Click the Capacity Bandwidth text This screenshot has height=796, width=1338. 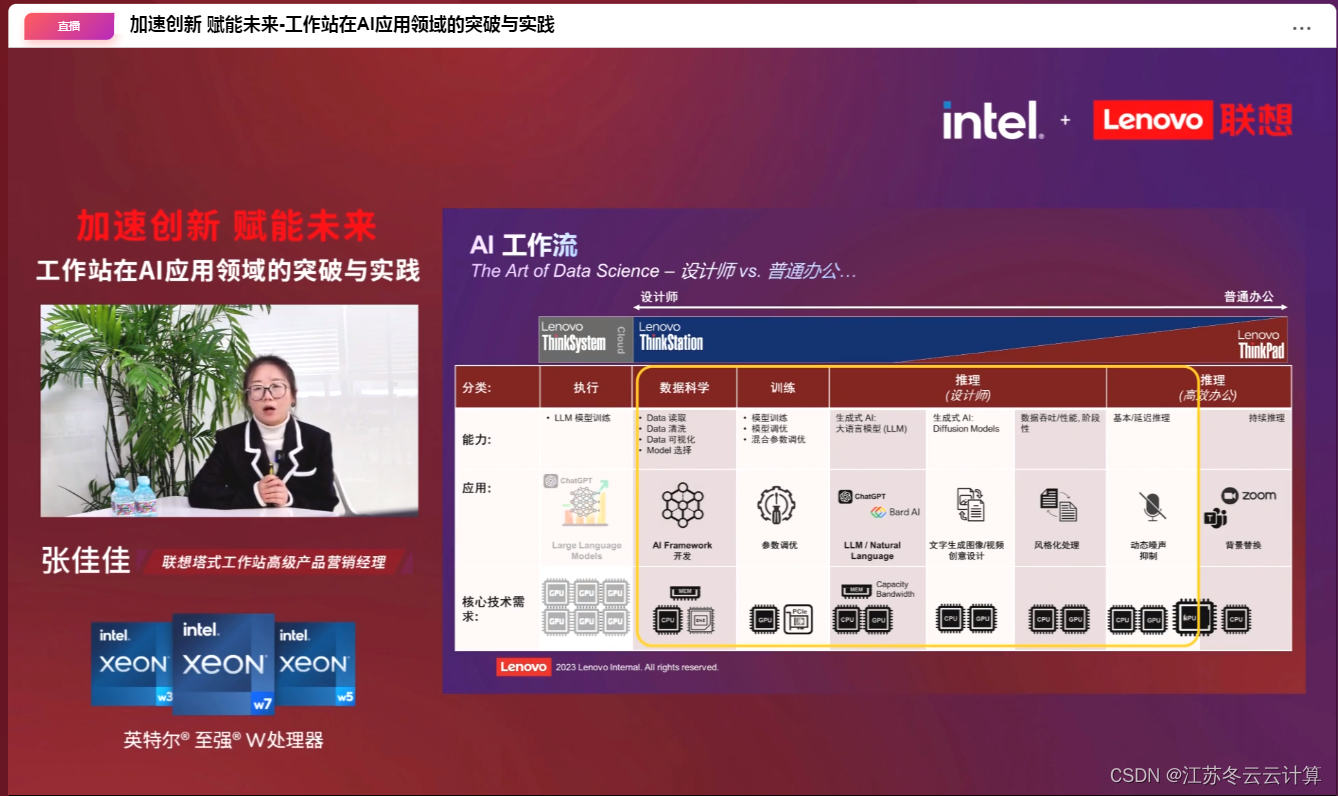895,589
